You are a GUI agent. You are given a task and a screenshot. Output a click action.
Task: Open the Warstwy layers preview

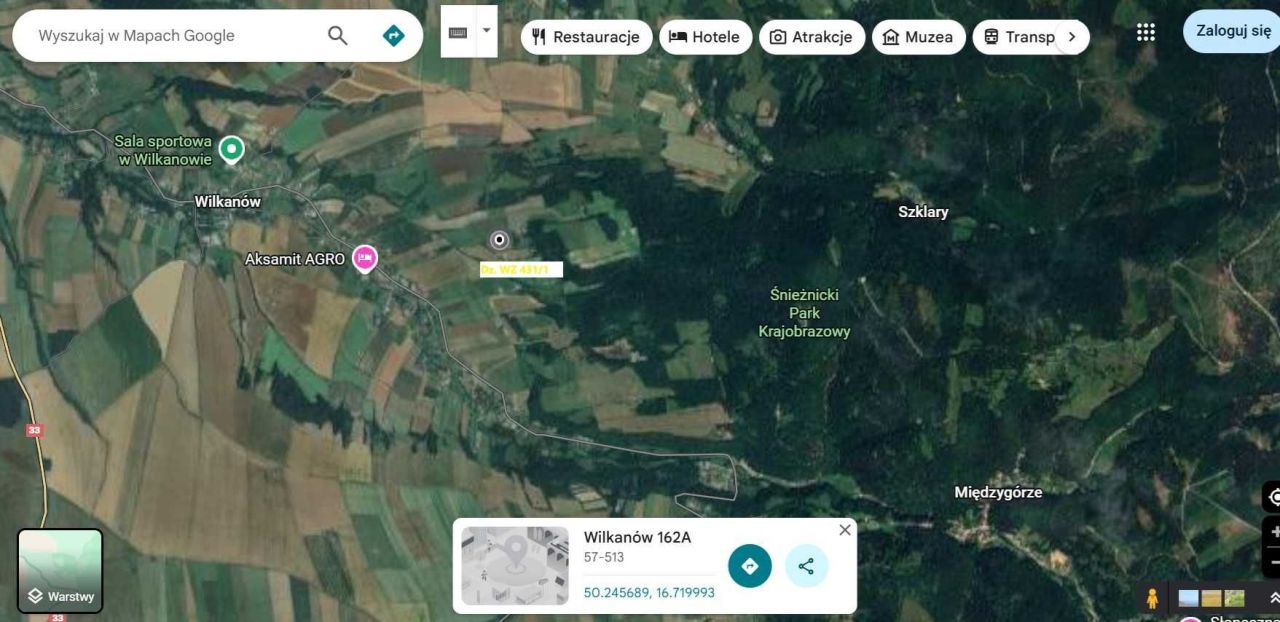click(60, 570)
